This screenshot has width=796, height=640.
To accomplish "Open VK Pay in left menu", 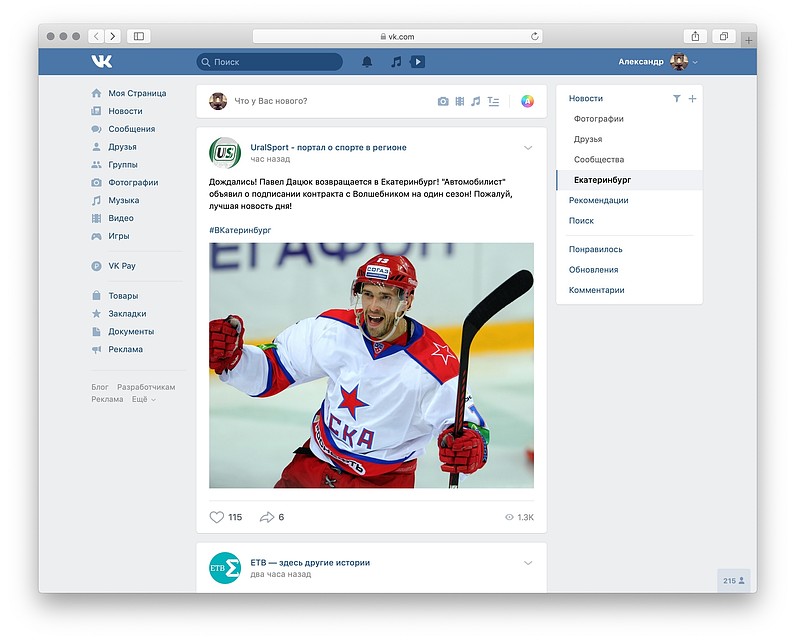I will [114, 265].
